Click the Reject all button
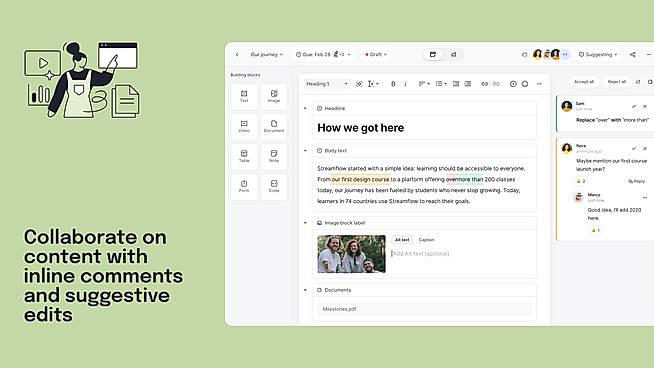The width and height of the screenshot is (654, 368). (x=616, y=82)
